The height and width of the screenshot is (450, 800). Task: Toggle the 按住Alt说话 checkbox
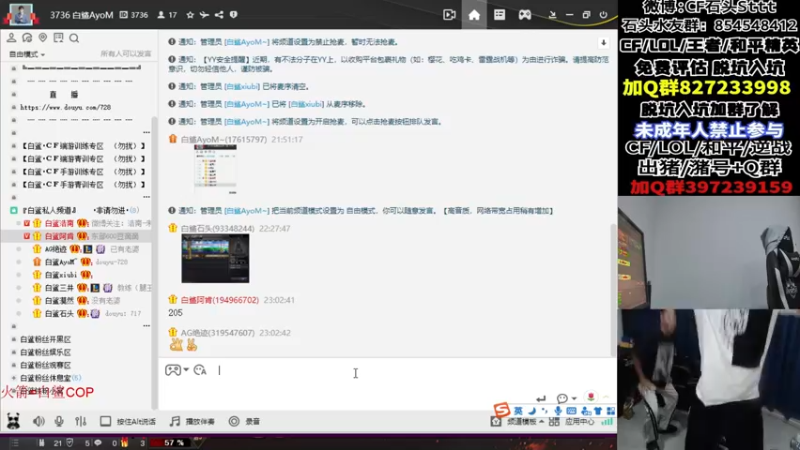pos(106,421)
